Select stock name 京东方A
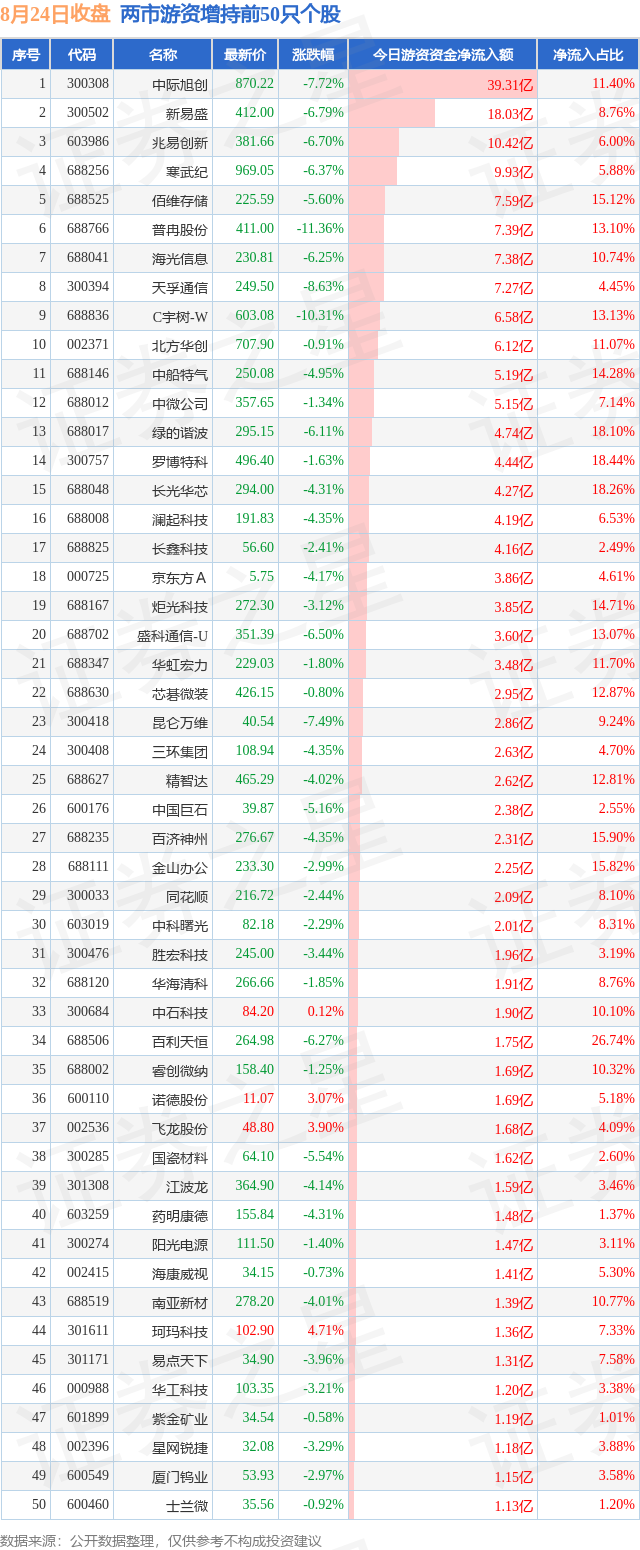 click(179, 577)
